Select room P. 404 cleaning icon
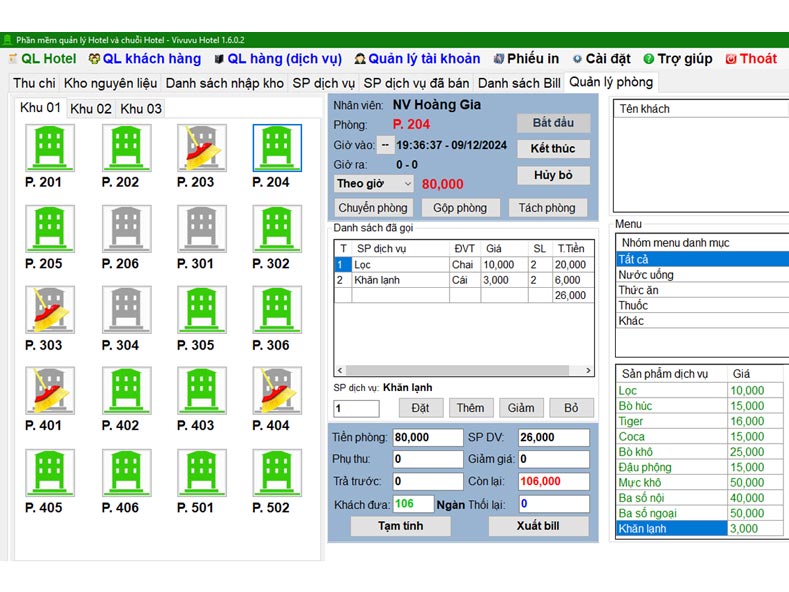The height and width of the screenshot is (592, 789). [277, 390]
